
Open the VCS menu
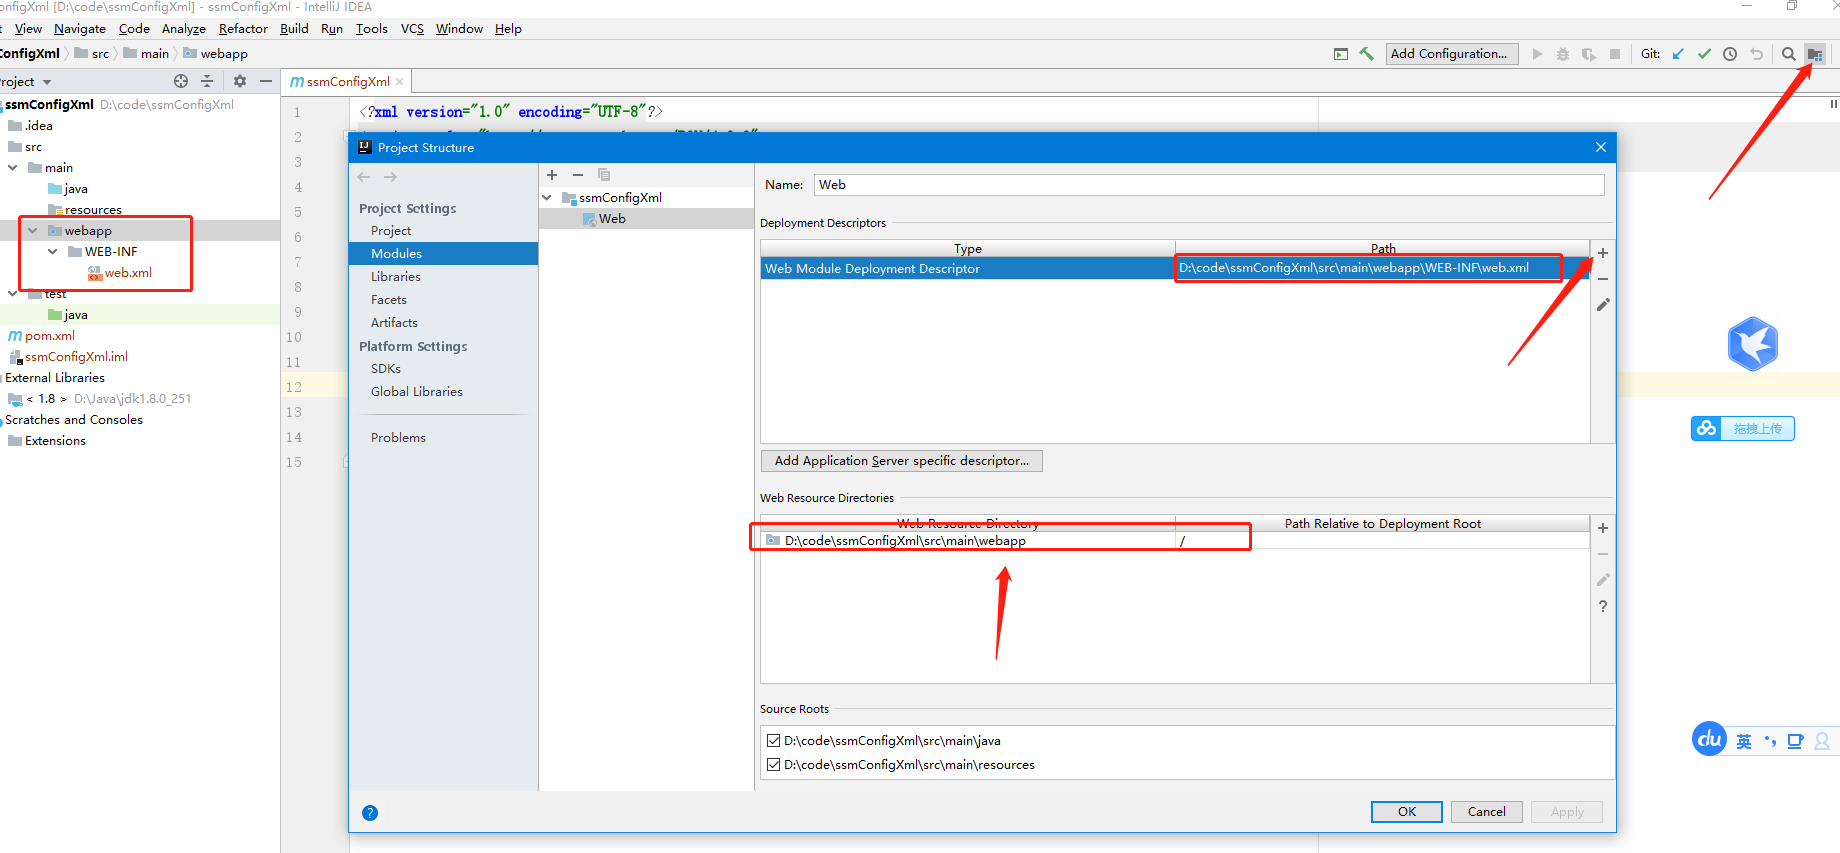(x=412, y=29)
